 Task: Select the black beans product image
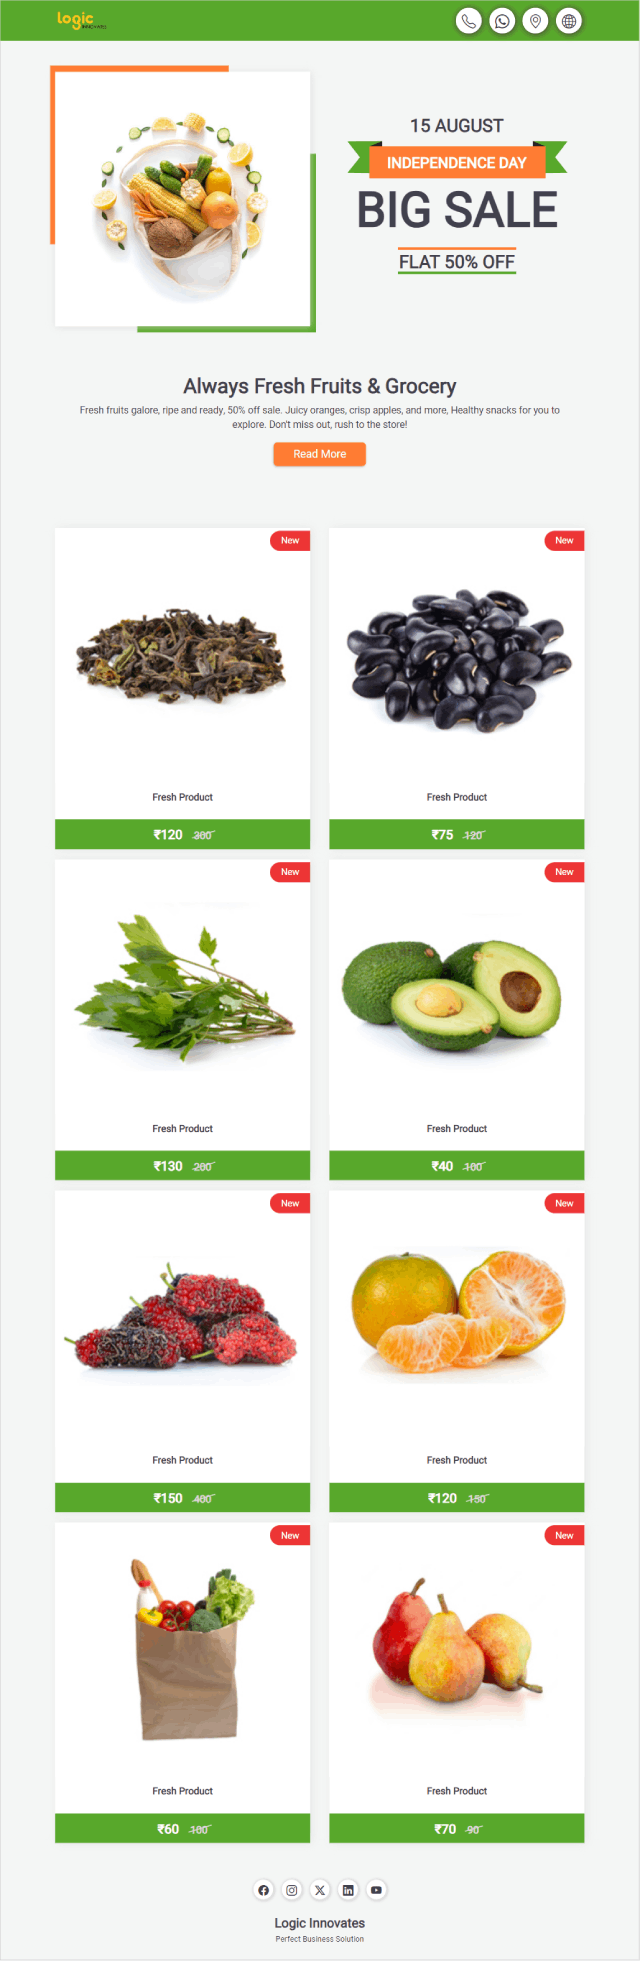pyautogui.click(x=457, y=661)
